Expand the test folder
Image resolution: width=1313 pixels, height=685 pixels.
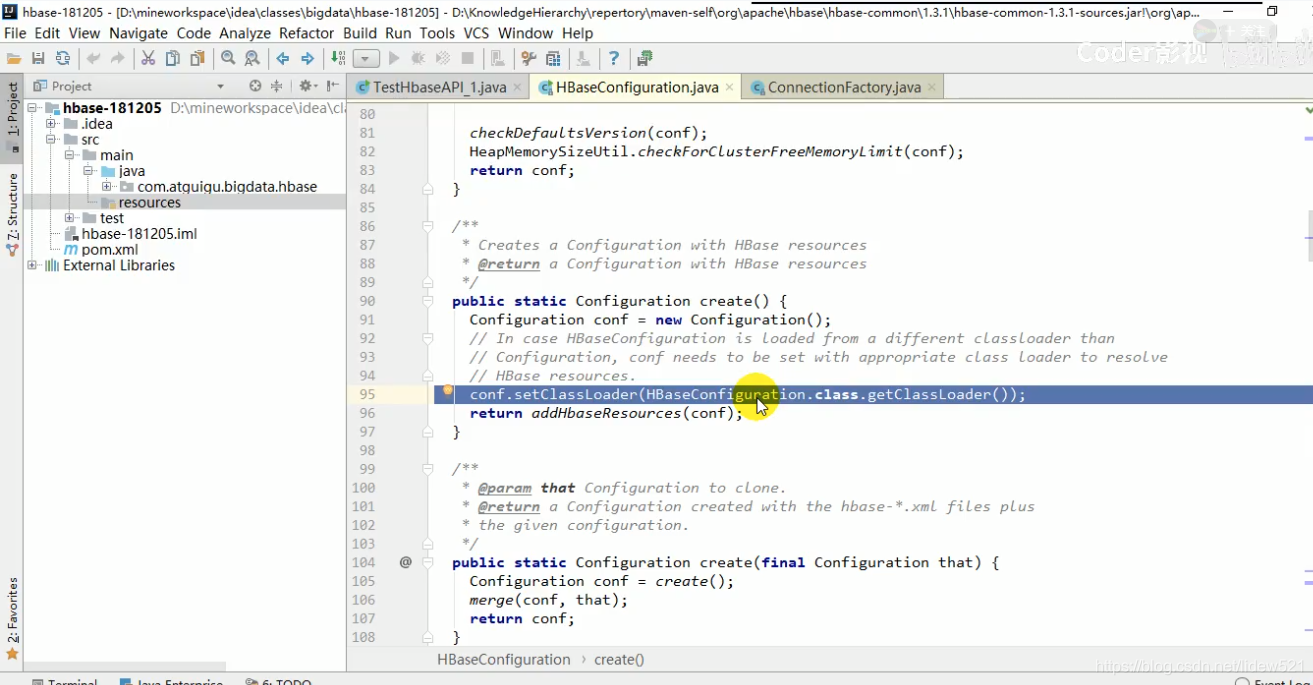(69, 218)
